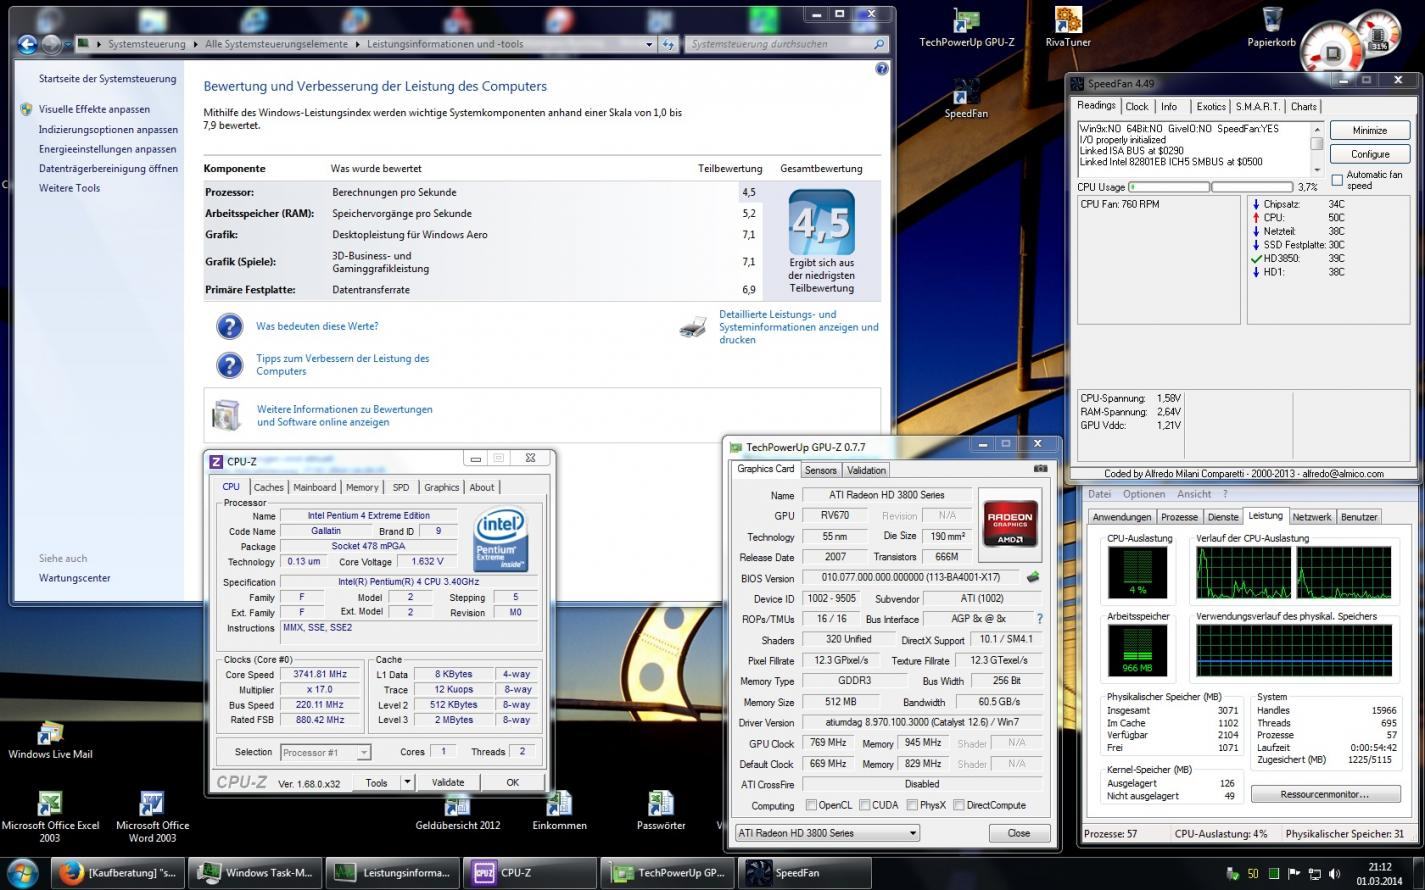Open Geldübersicht 2012 desktop file
1425x890 pixels.
coord(458,811)
